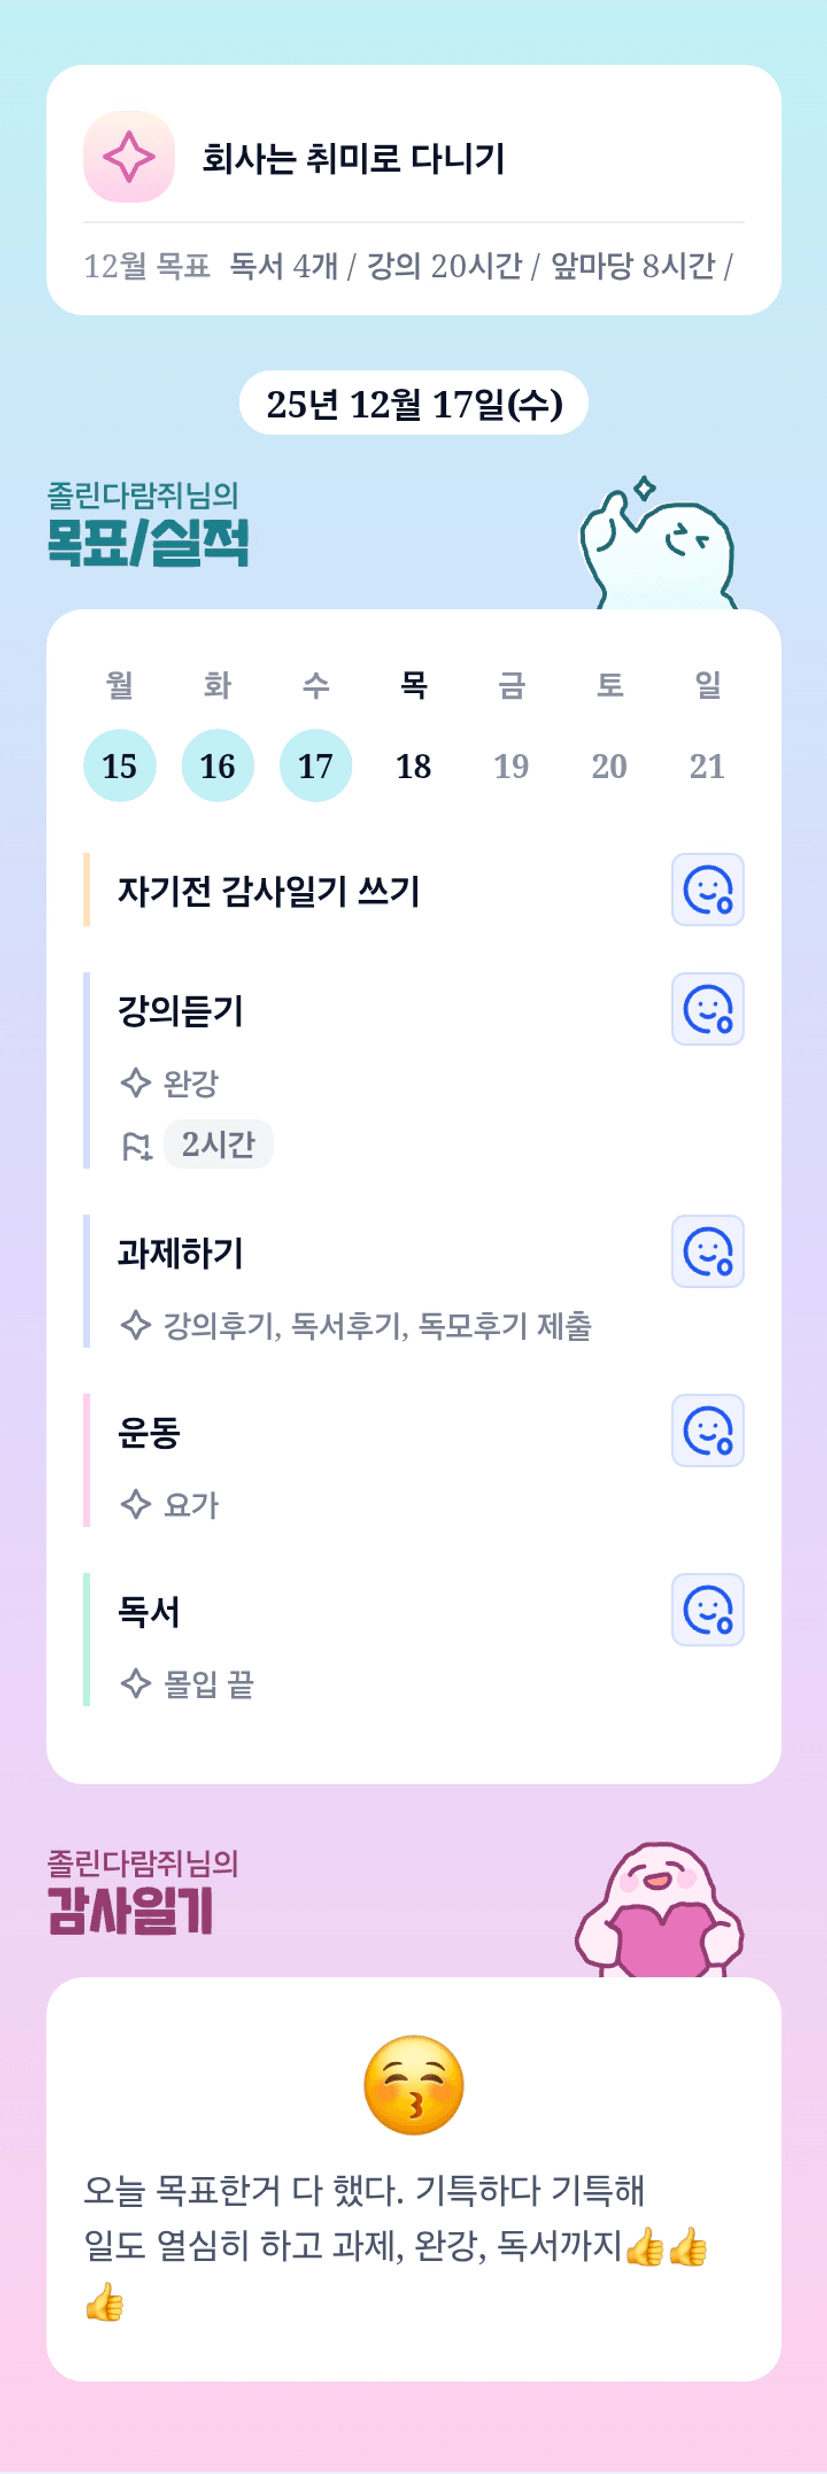
Task: Tap emoji reaction icon for 자기전 감사일기 쓰기
Action: tap(707, 889)
